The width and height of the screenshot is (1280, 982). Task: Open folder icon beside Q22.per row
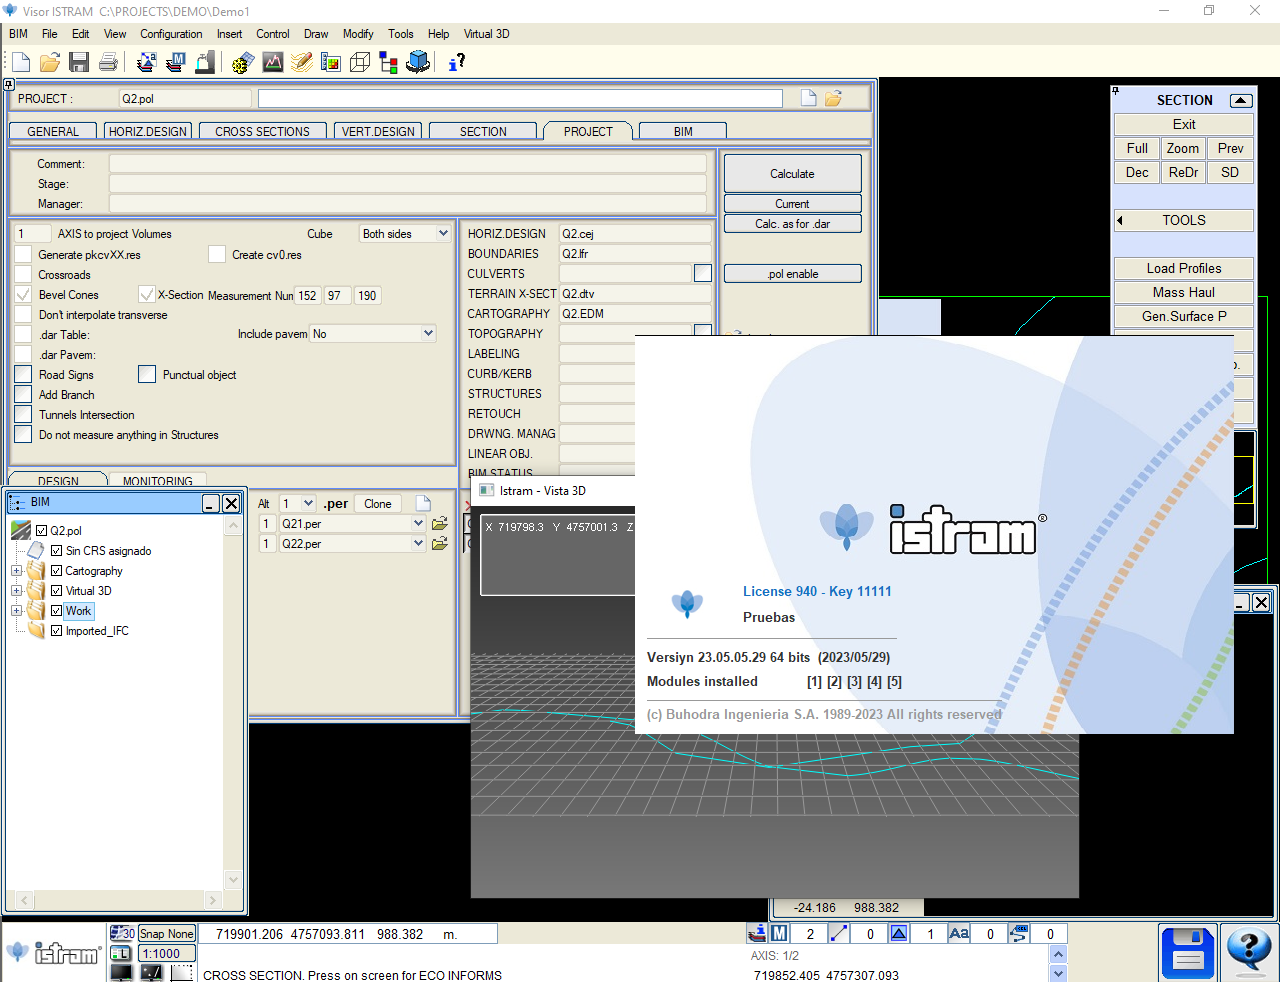[x=439, y=543]
